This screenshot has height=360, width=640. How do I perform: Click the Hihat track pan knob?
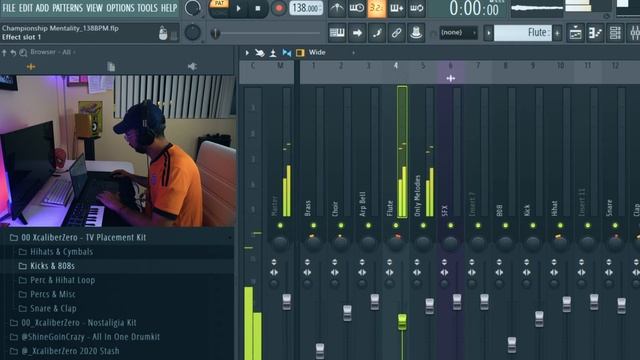pos(560,243)
